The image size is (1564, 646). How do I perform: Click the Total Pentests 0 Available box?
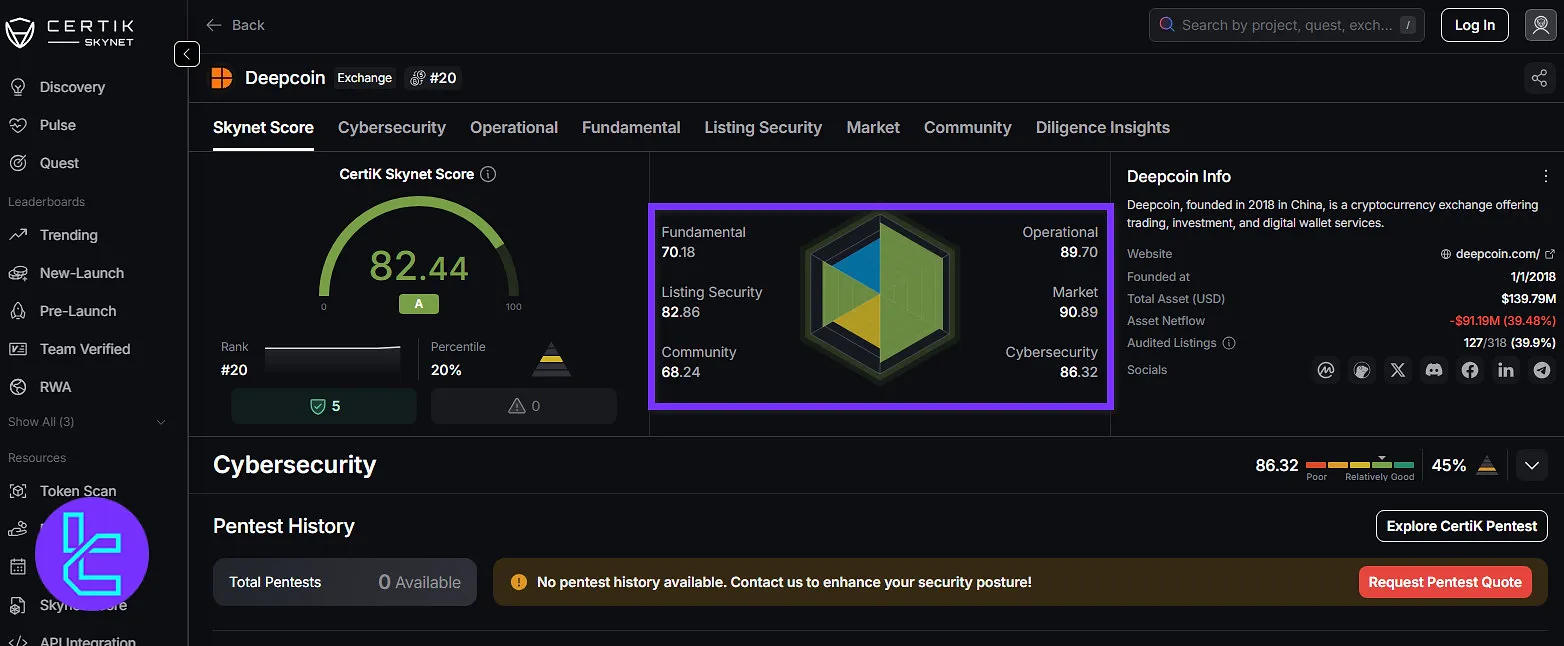[345, 582]
